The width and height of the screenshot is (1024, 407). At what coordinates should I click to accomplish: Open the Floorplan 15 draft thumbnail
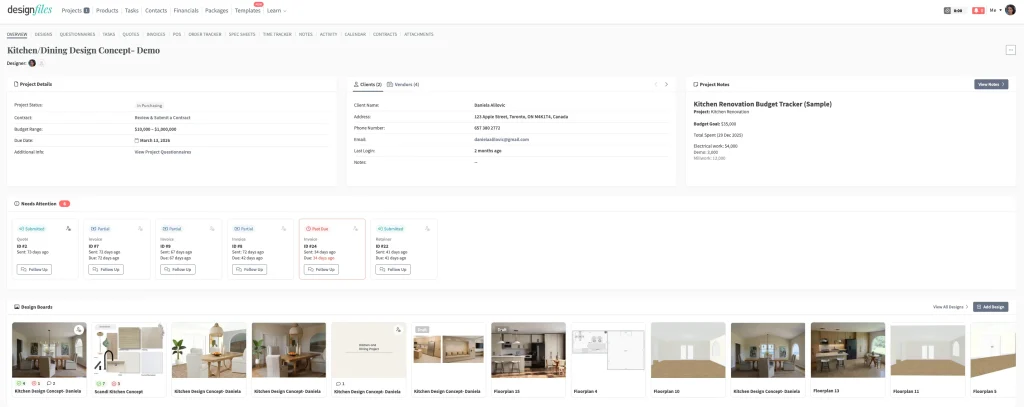(x=528, y=350)
